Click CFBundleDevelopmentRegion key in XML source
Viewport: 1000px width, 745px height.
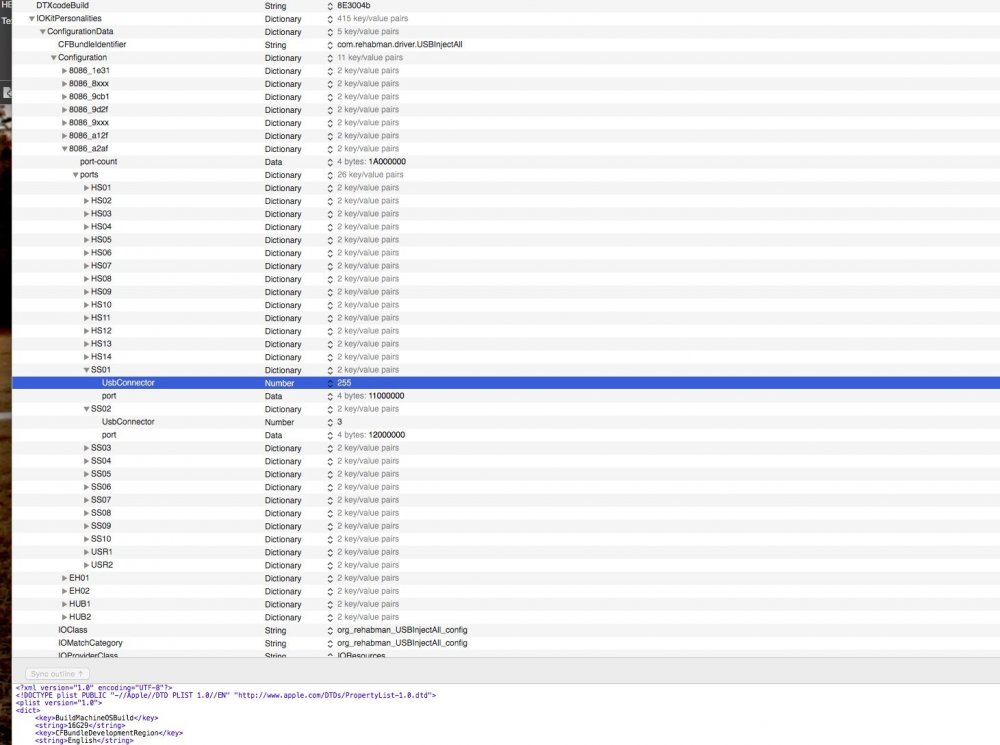pyautogui.click(x=109, y=733)
